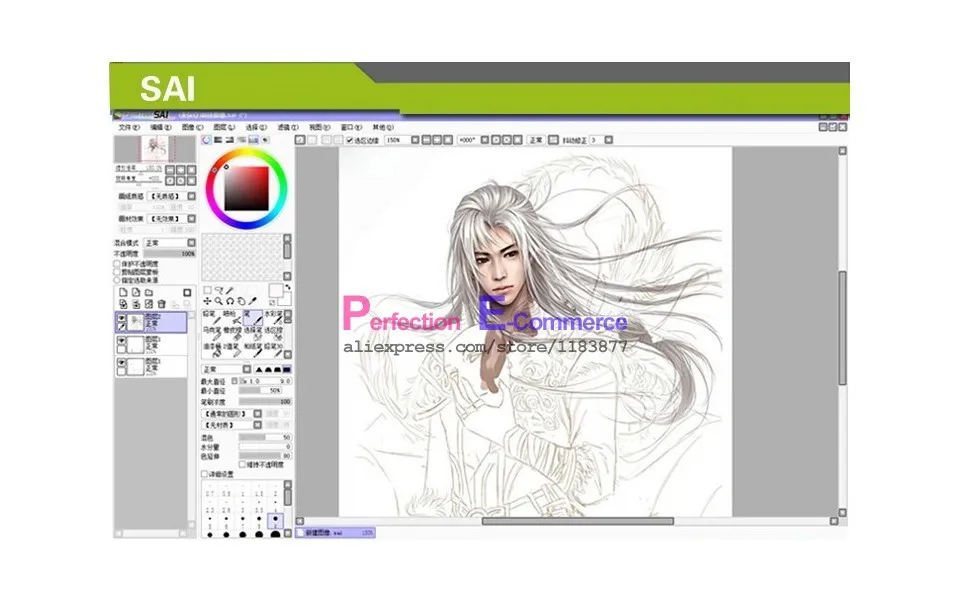This screenshot has height=600, width=960.
Task: Open the 窗口 (Window) menu
Action: coord(351,127)
